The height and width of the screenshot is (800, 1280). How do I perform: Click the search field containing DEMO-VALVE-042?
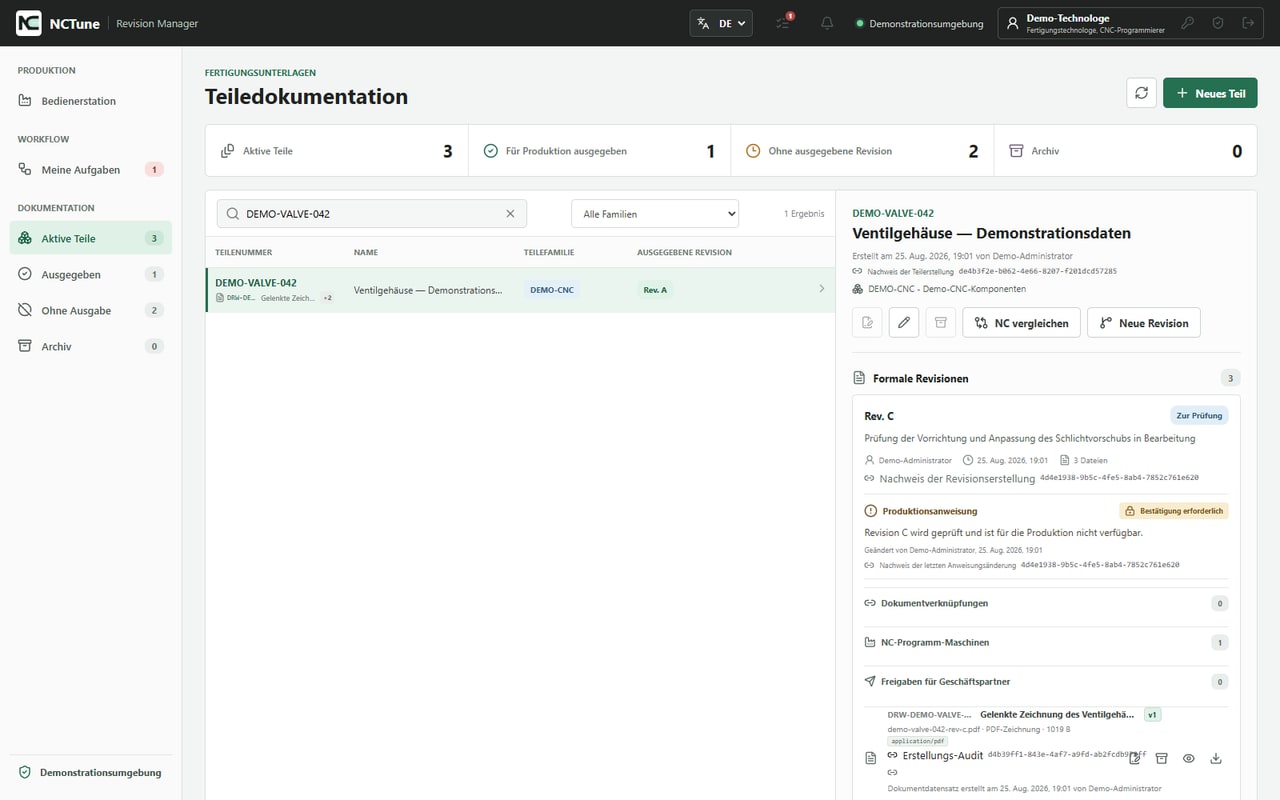[372, 214]
